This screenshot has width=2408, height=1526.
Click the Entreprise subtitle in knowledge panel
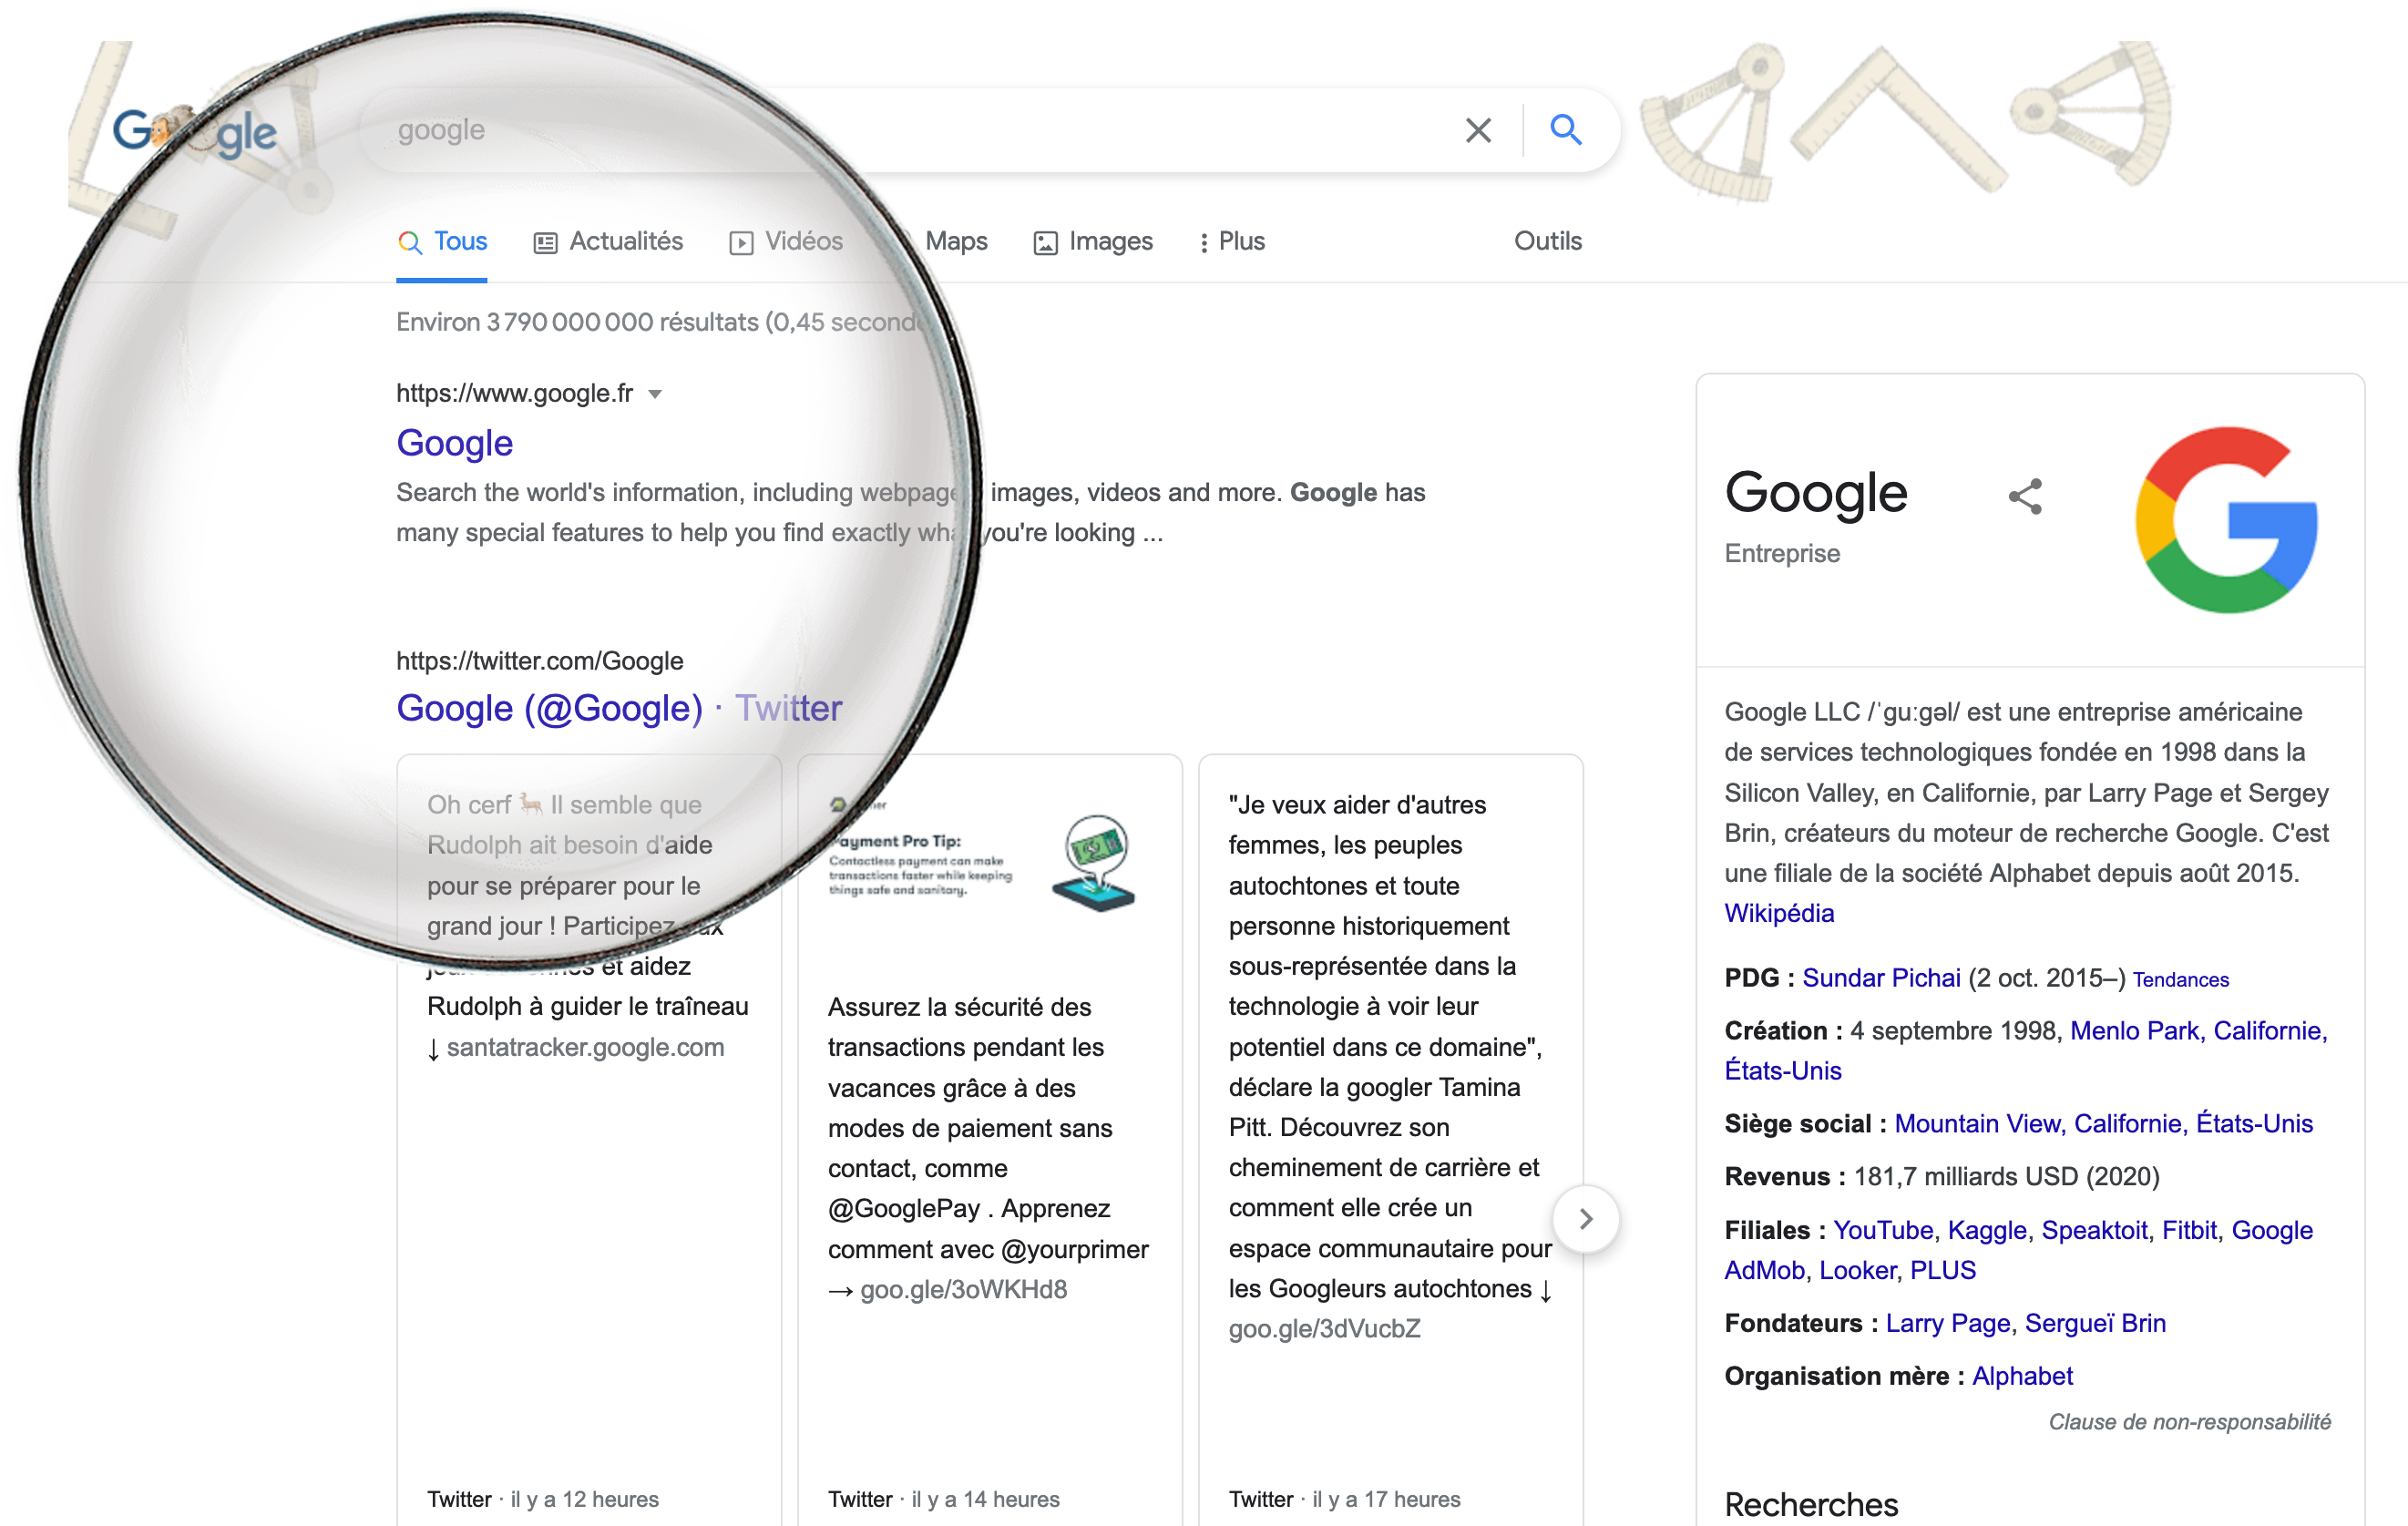(1782, 553)
